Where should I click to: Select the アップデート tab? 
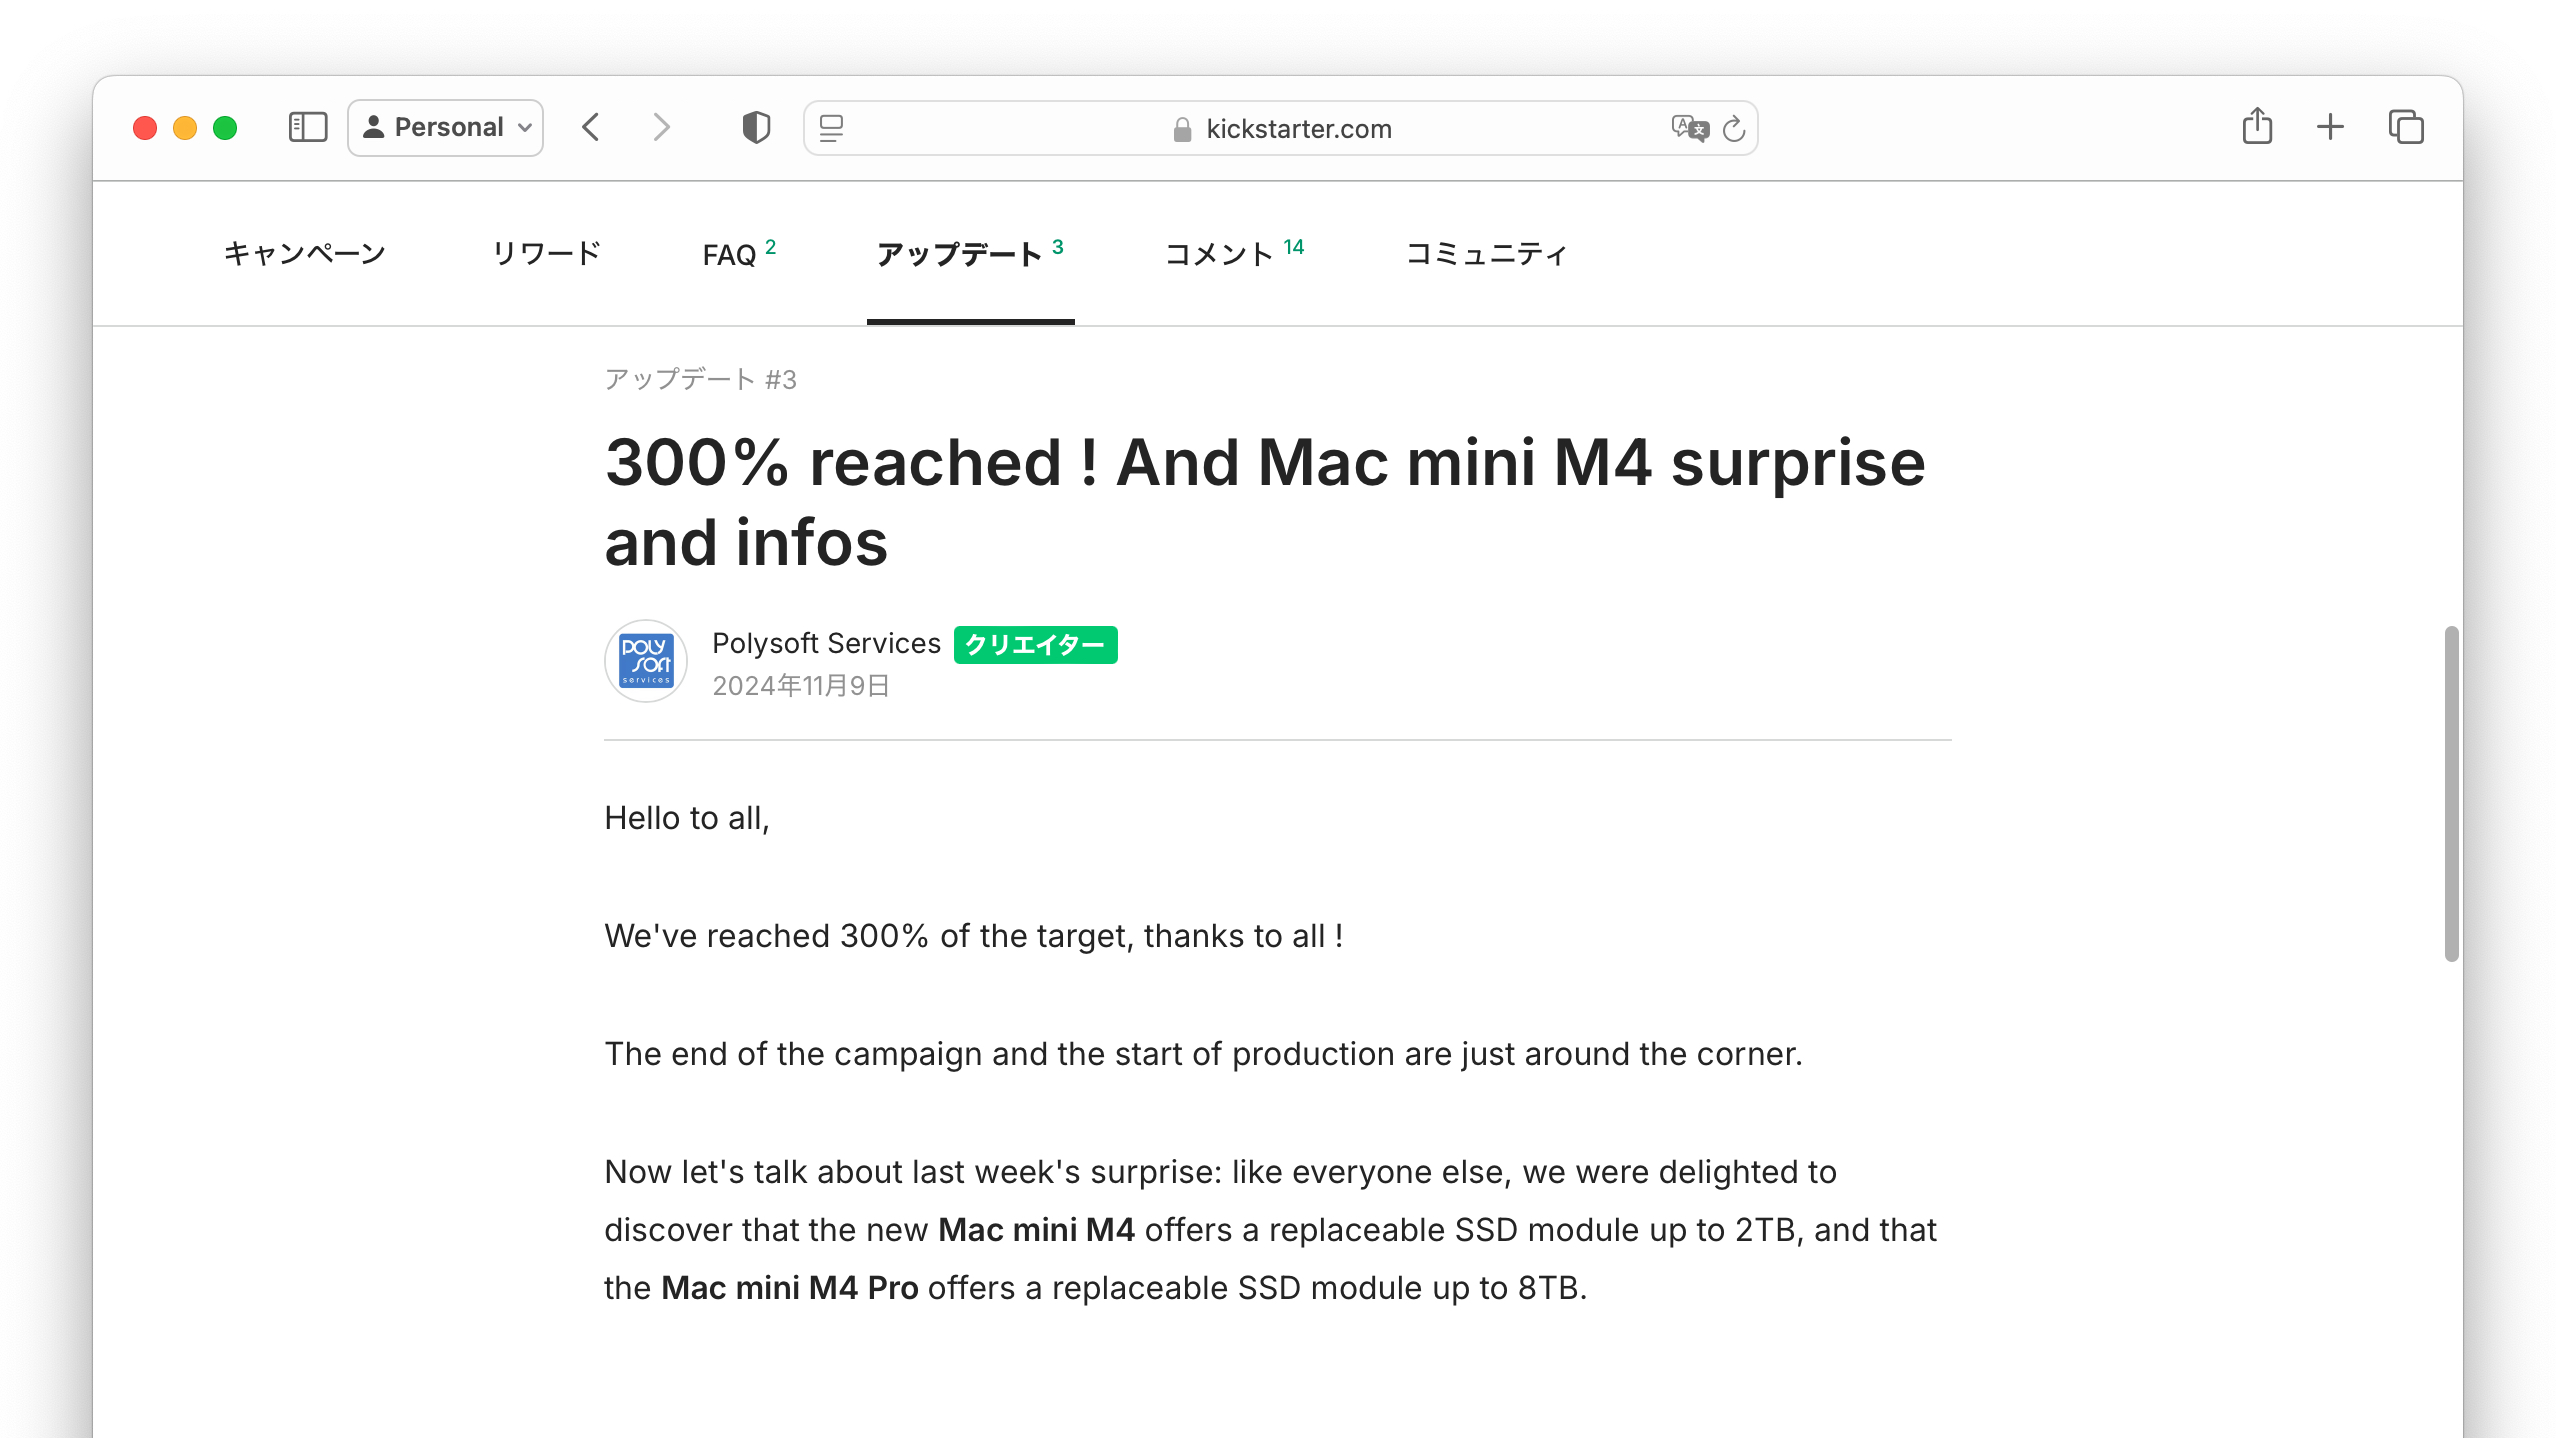pos(969,254)
